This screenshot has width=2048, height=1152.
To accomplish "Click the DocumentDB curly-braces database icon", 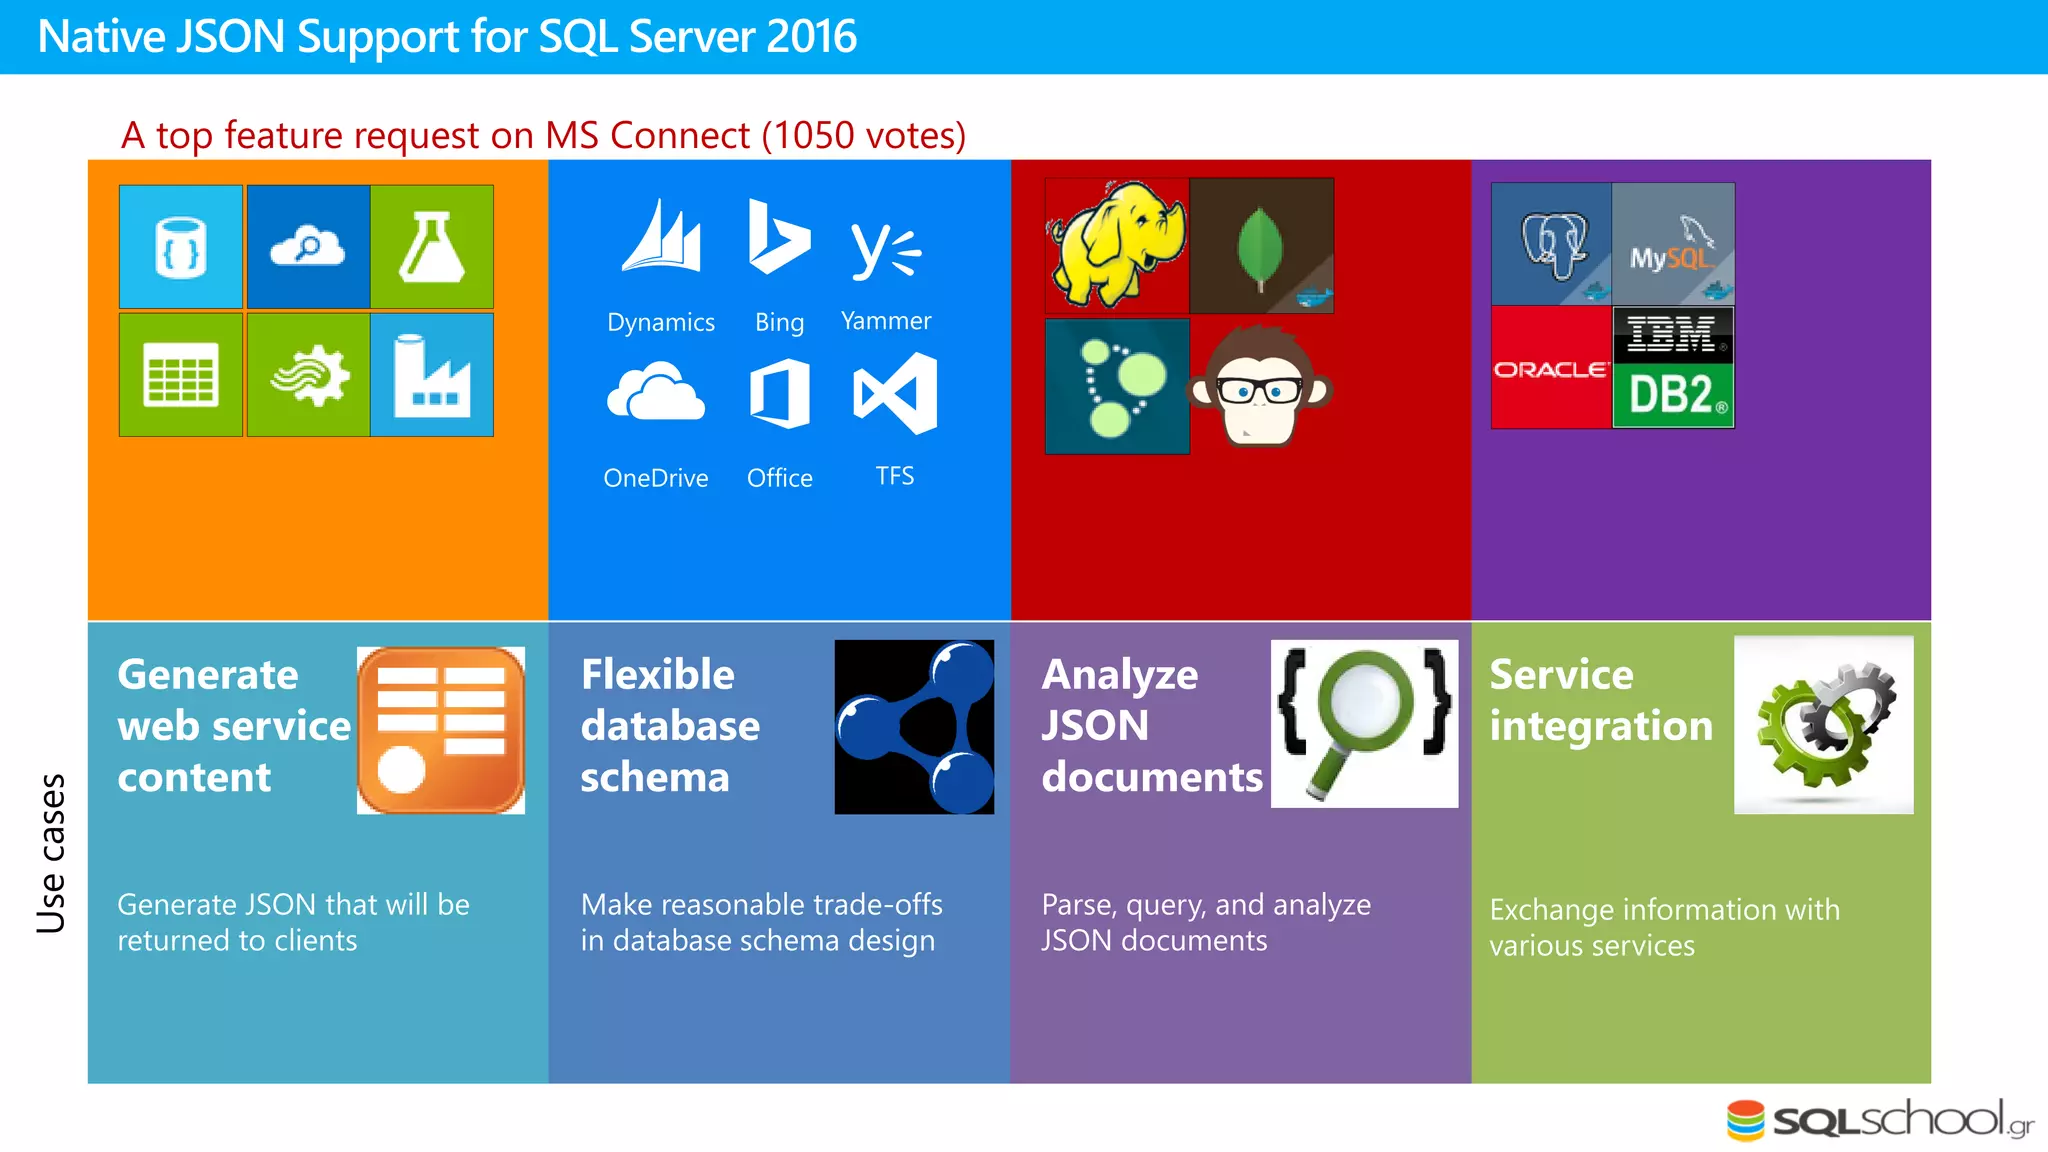I will tap(181, 247).
